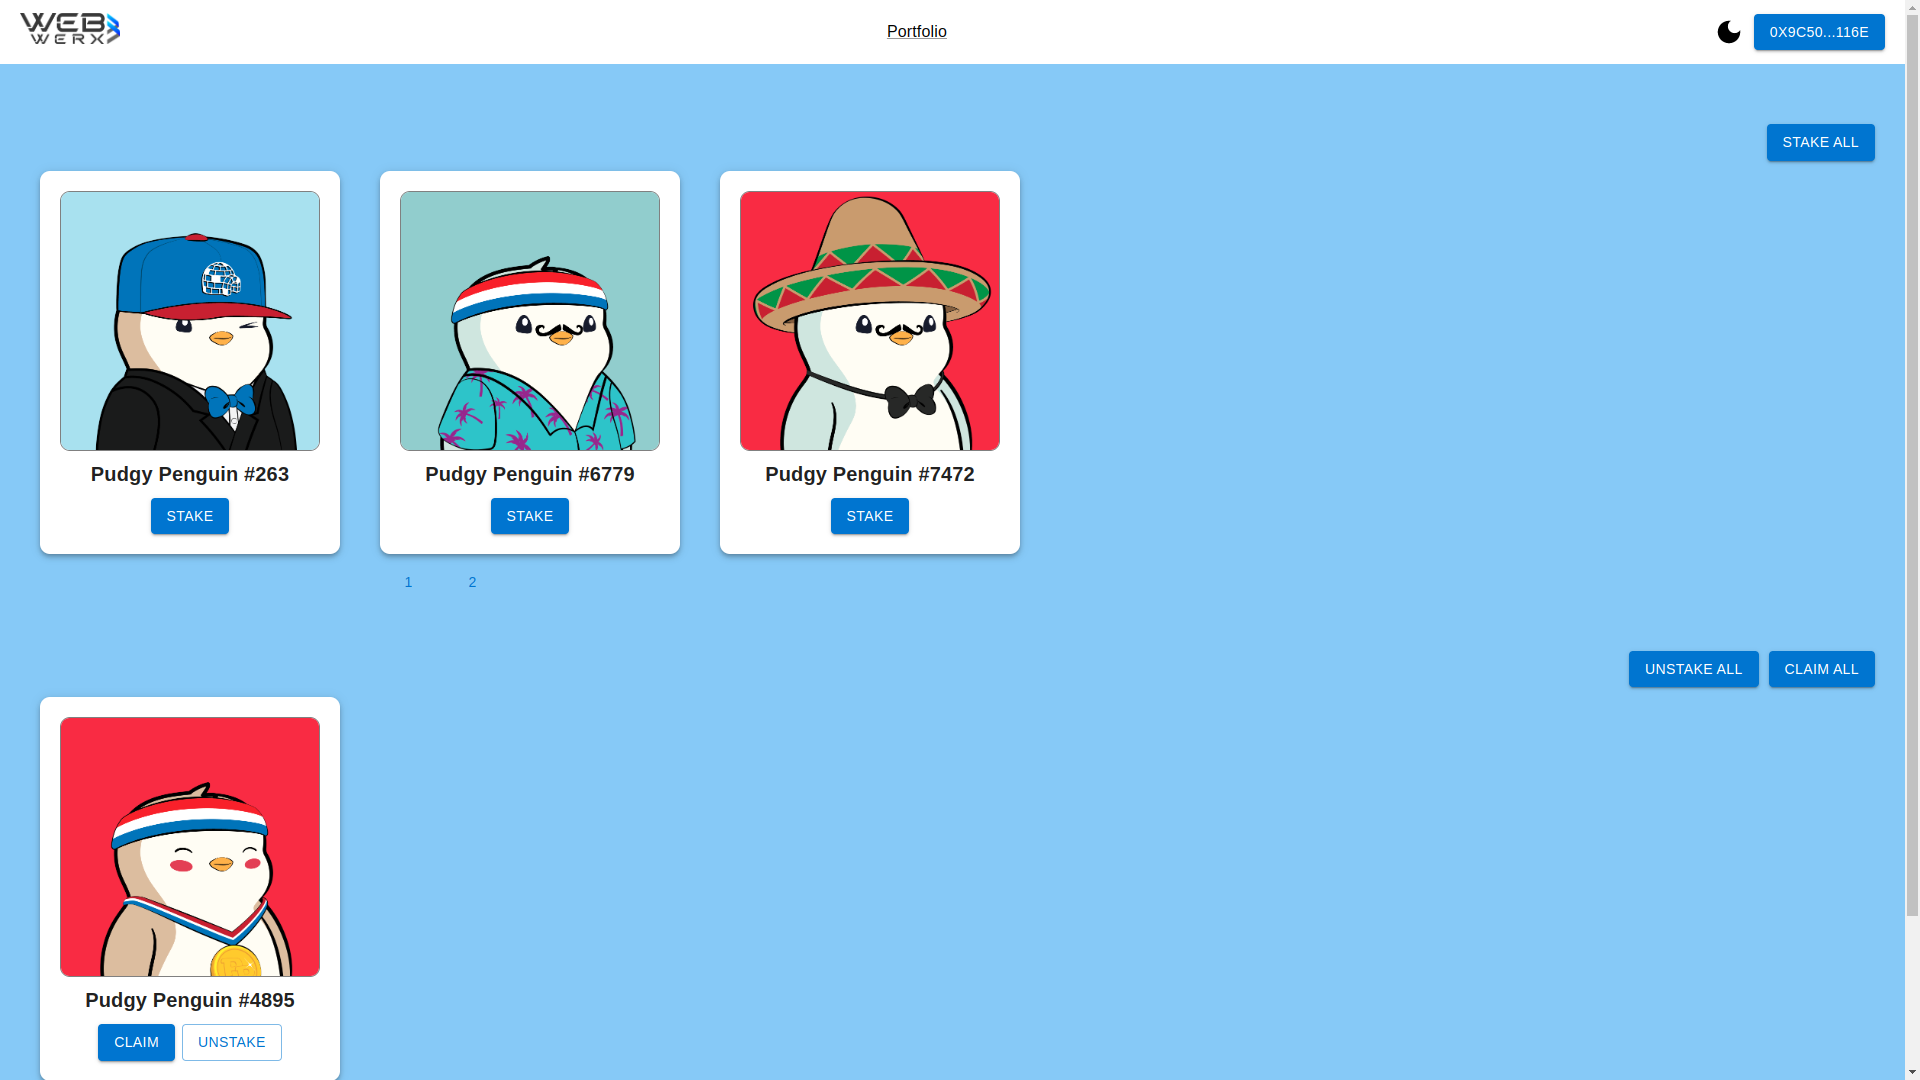Claim rewards for all penguins via CLAIM ALL
The height and width of the screenshot is (1080, 1920).
[x=1821, y=669]
